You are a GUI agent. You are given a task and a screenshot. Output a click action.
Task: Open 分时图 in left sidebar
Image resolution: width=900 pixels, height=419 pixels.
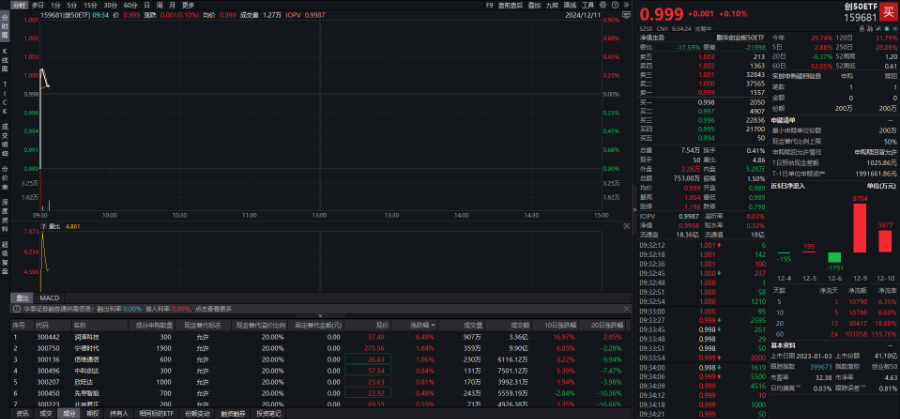pos(5,28)
